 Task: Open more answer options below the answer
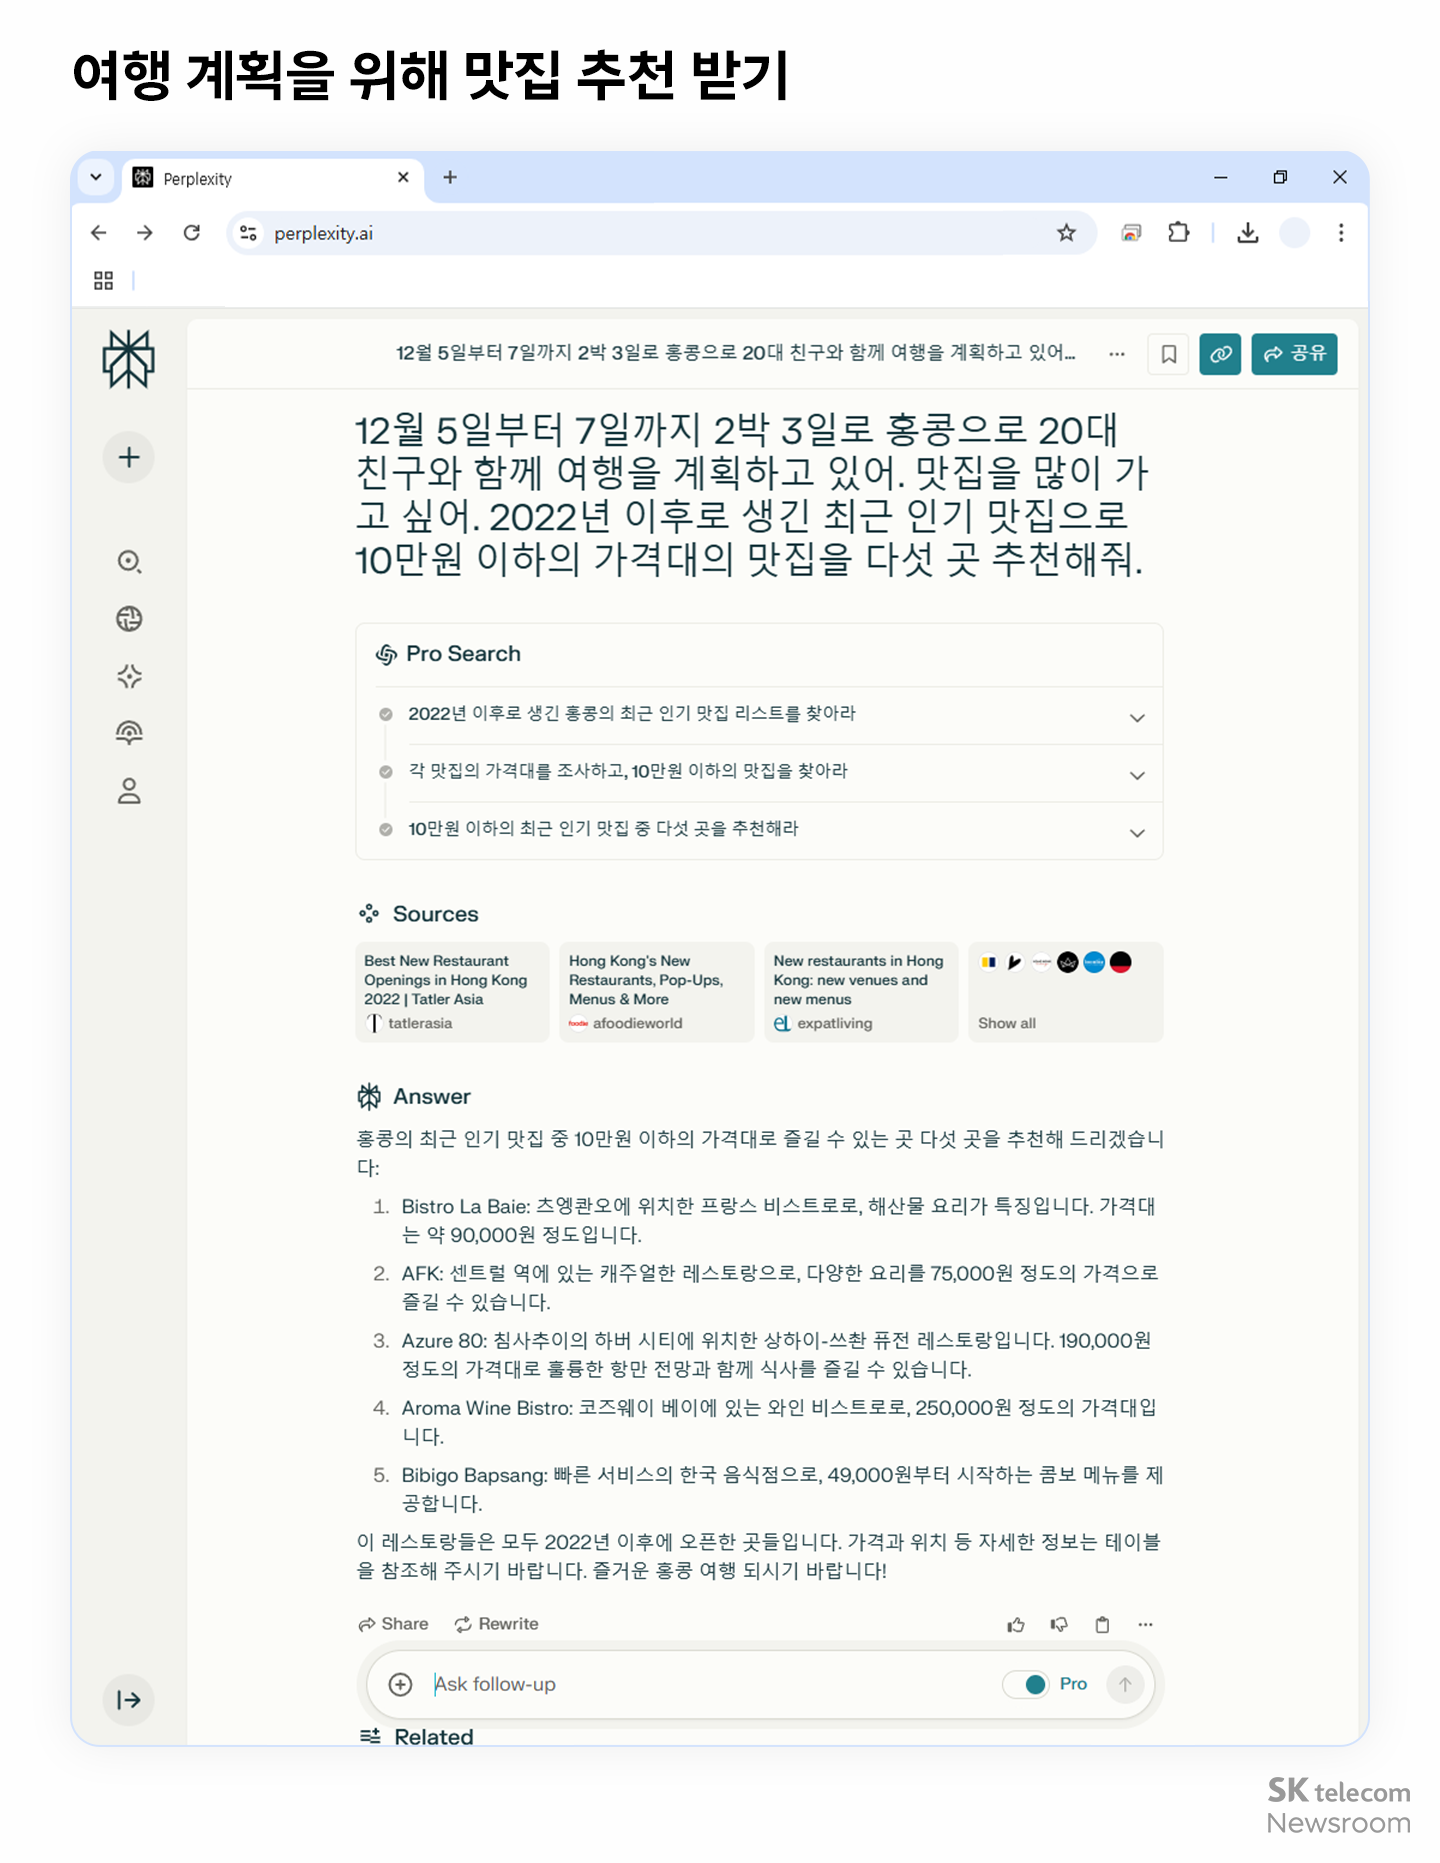tap(1145, 1625)
